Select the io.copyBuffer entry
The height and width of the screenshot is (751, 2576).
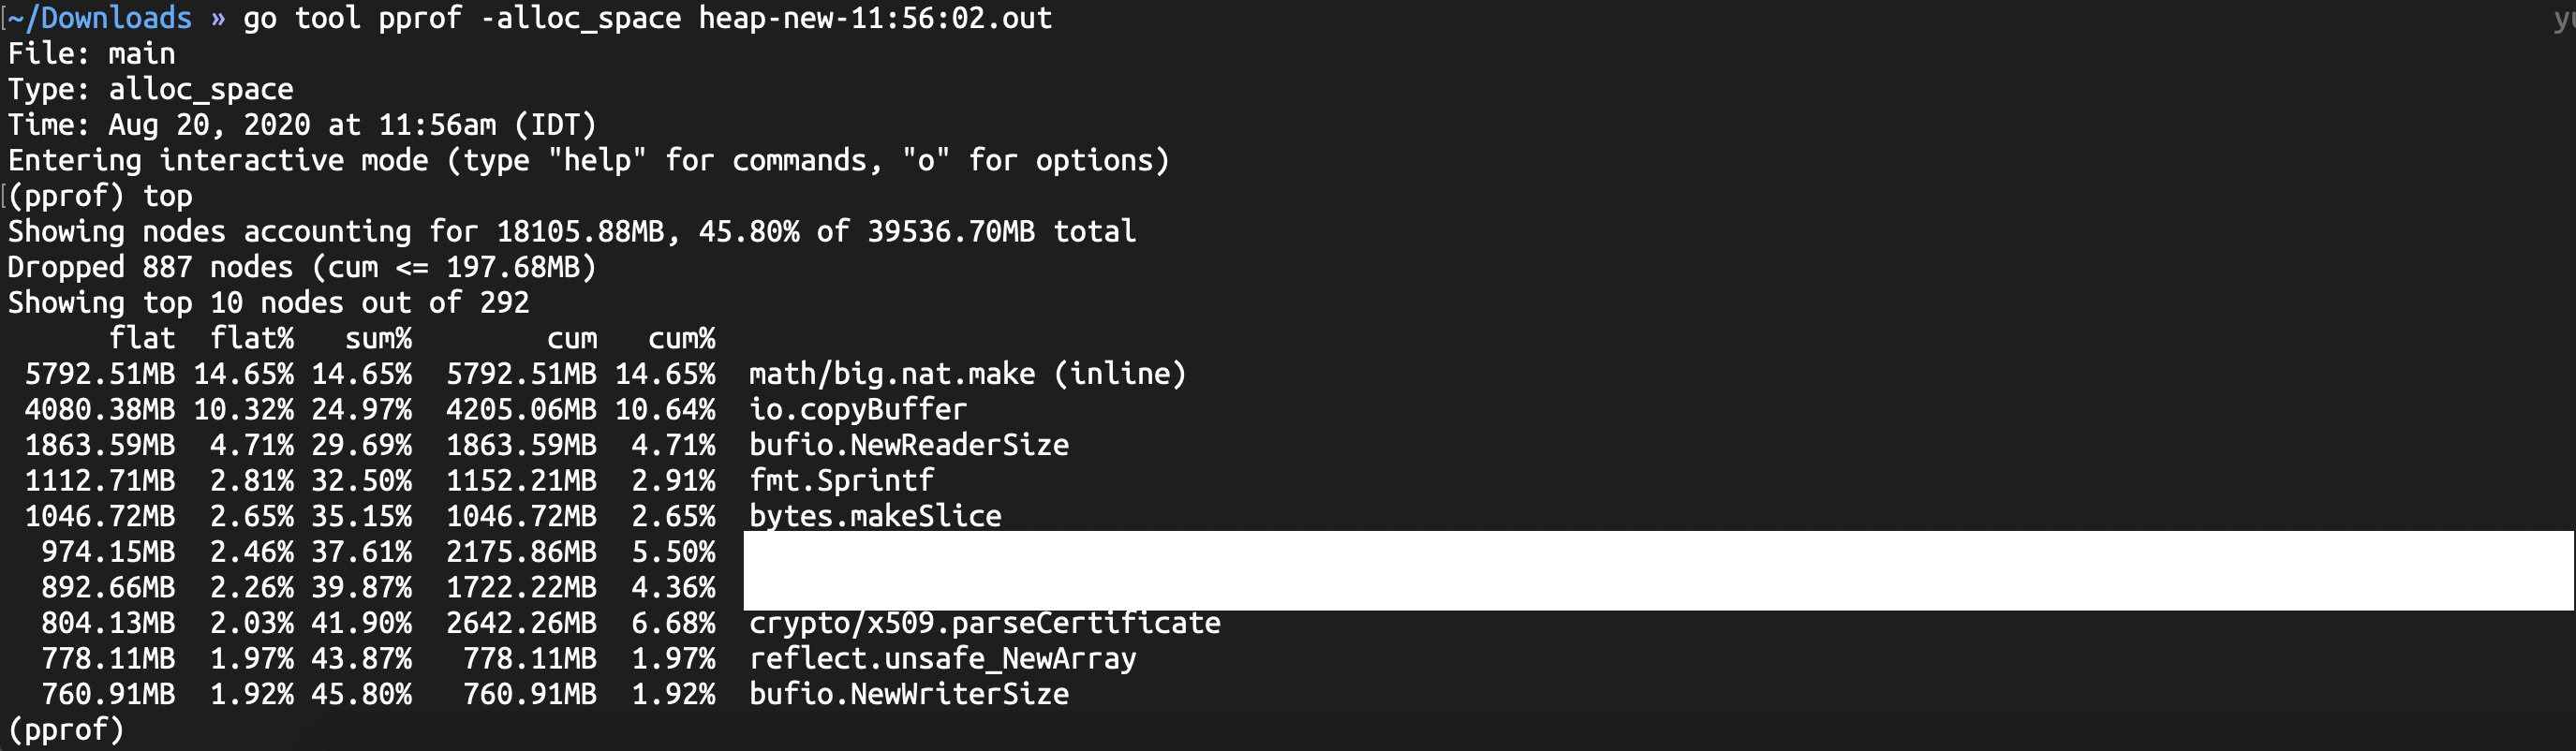point(858,409)
